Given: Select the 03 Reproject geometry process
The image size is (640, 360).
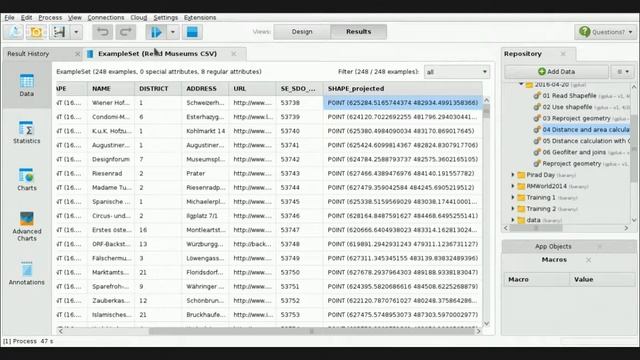Looking at the screenshot, I should click(576, 118).
